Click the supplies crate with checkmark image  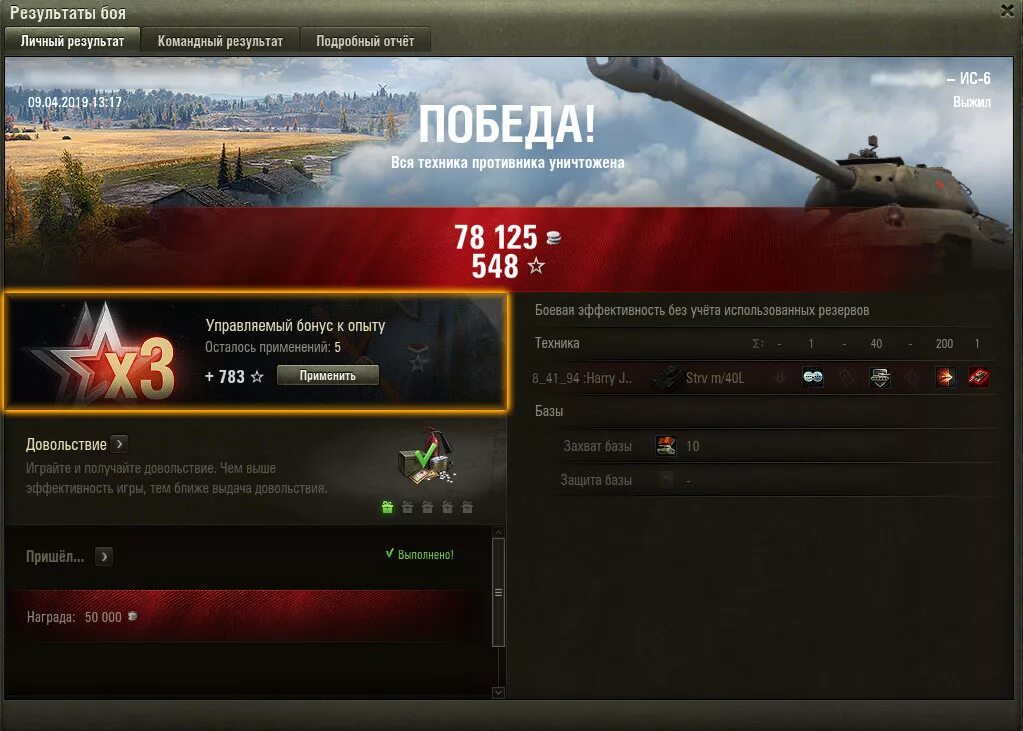coord(427,459)
